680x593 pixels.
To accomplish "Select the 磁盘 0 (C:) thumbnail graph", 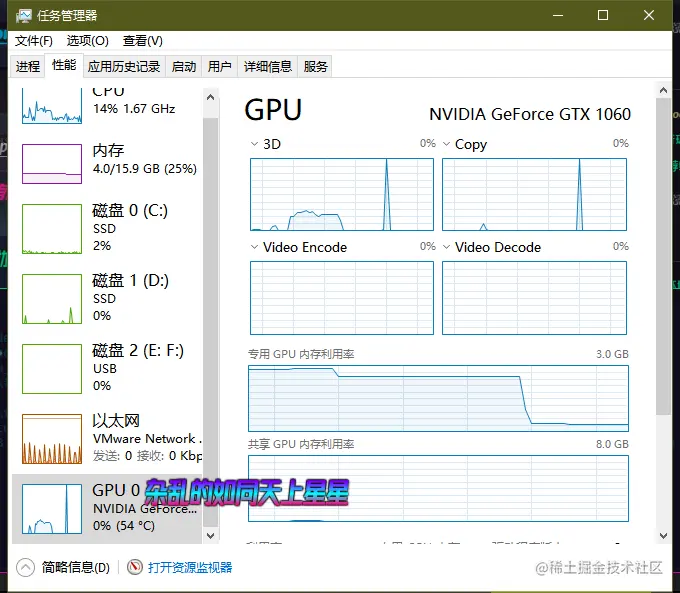I will 52,229.
